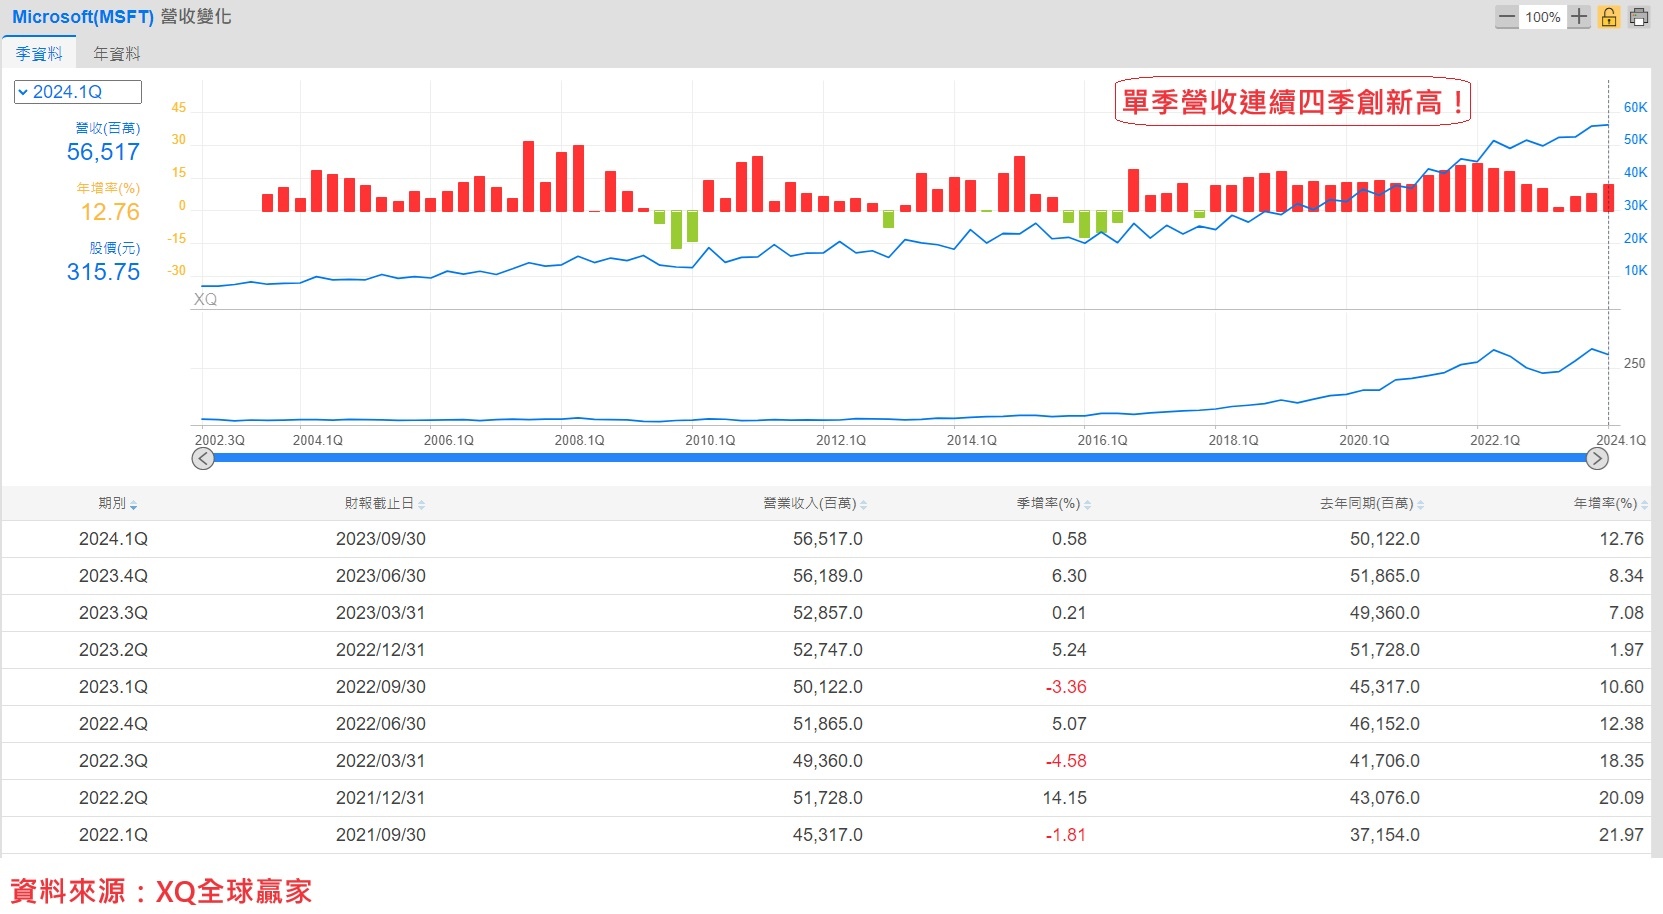Select the 2022.1Q table row cell
Viewport: 1663px width, 914px height.
coord(113,835)
